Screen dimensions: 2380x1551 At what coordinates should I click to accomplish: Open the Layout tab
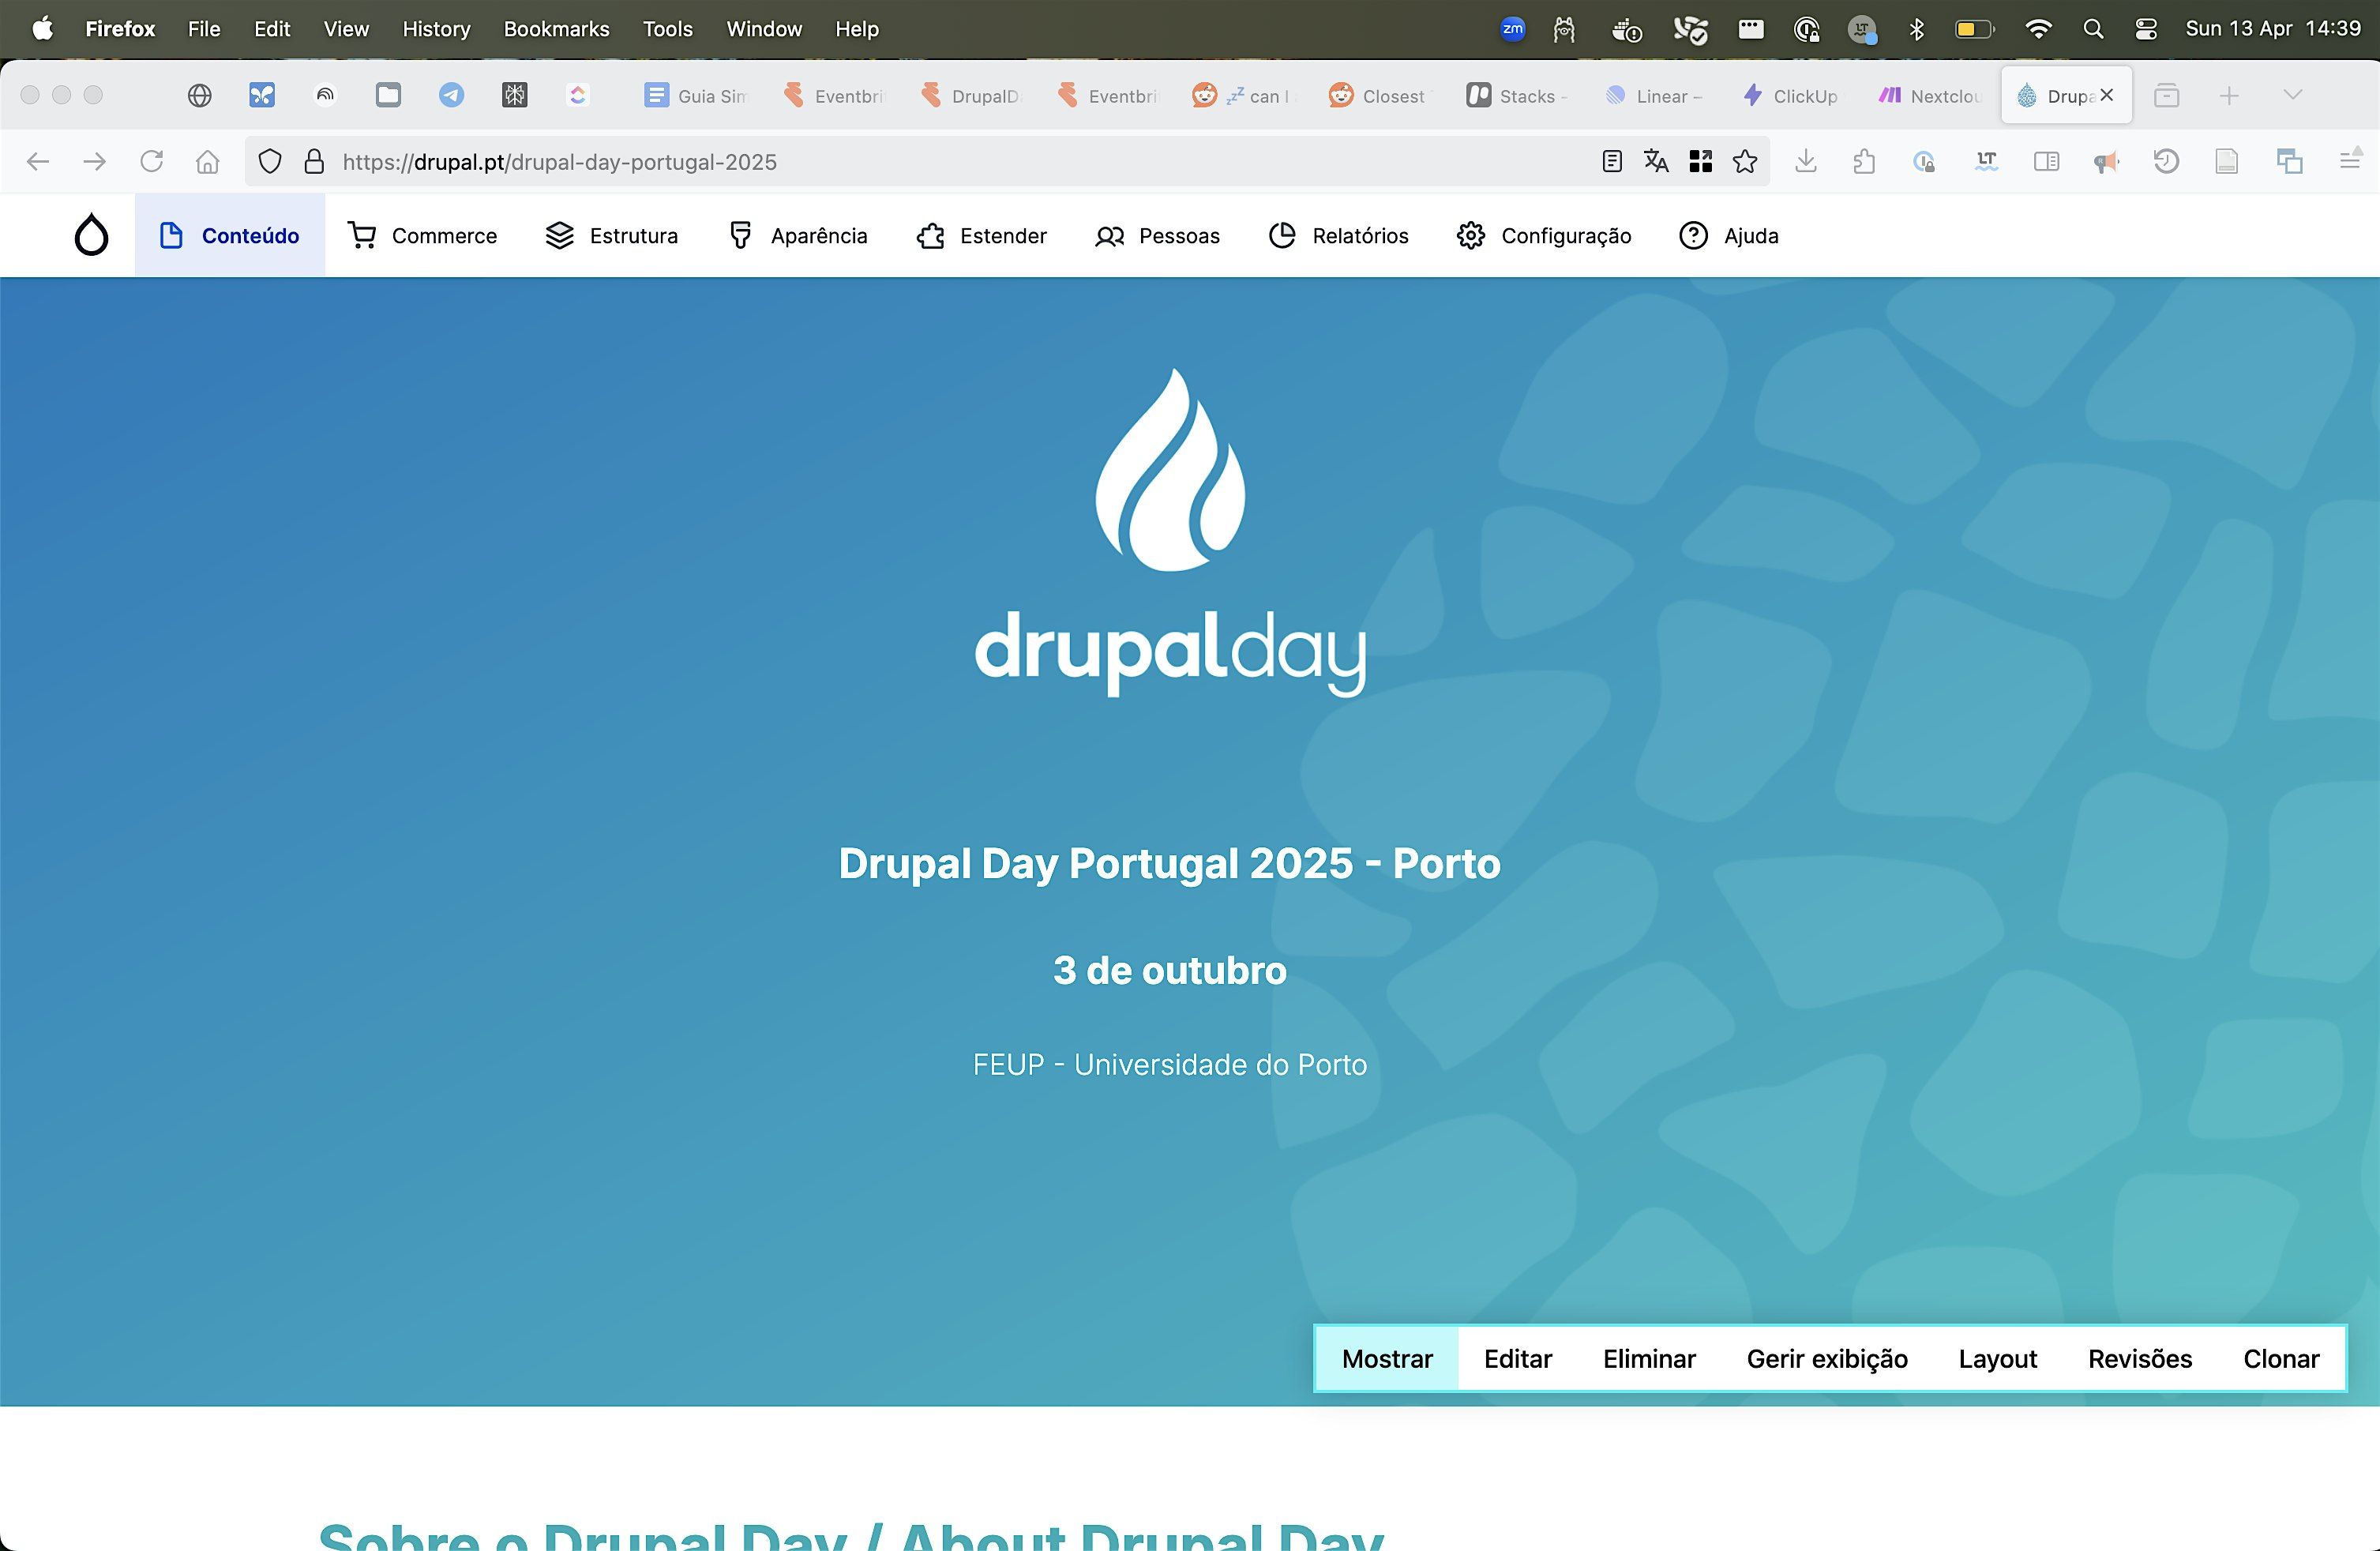click(1998, 1358)
